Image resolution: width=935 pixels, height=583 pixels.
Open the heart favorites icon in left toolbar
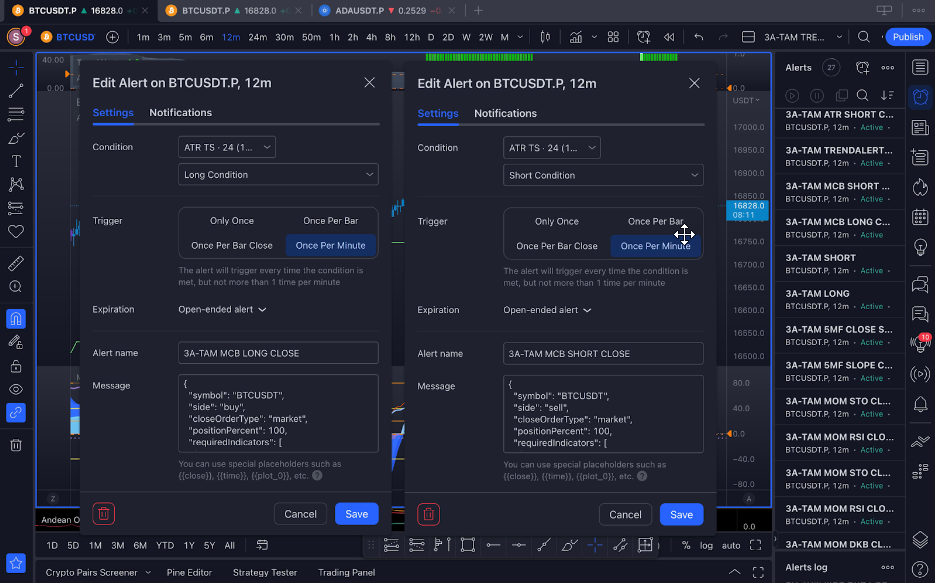click(x=16, y=231)
